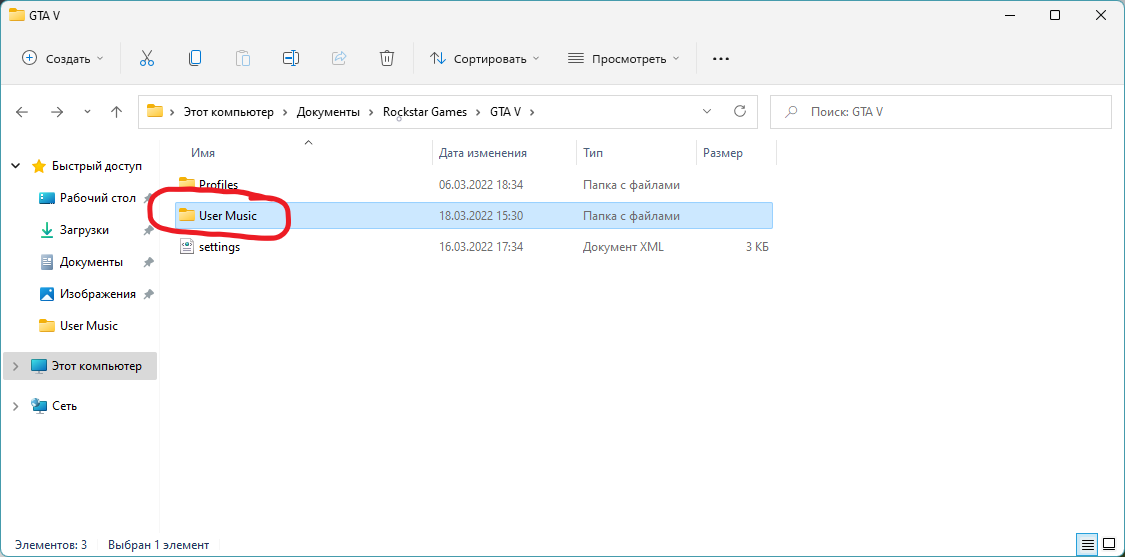Open the recent locations dropdown chevron
The height and width of the screenshot is (557, 1125).
point(87,112)
